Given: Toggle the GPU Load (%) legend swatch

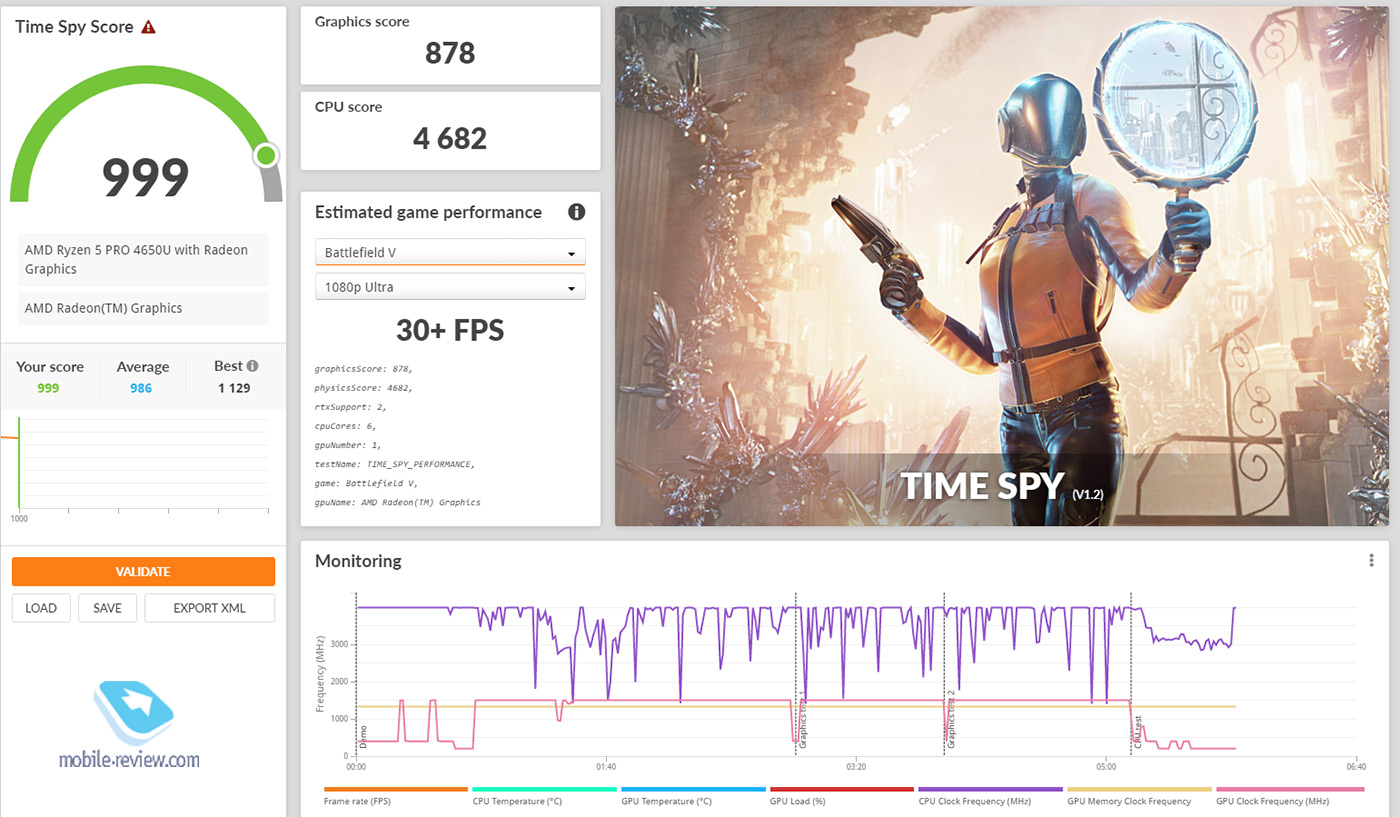Looking at the screenshot, I should (x=842, y=789).
